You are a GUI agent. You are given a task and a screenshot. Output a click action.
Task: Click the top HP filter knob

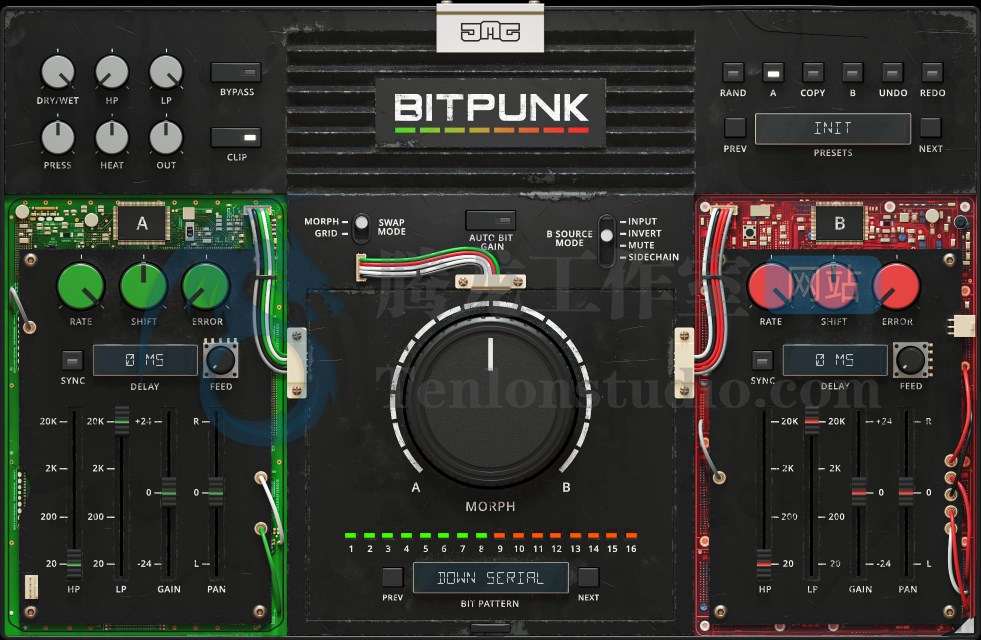111,71
